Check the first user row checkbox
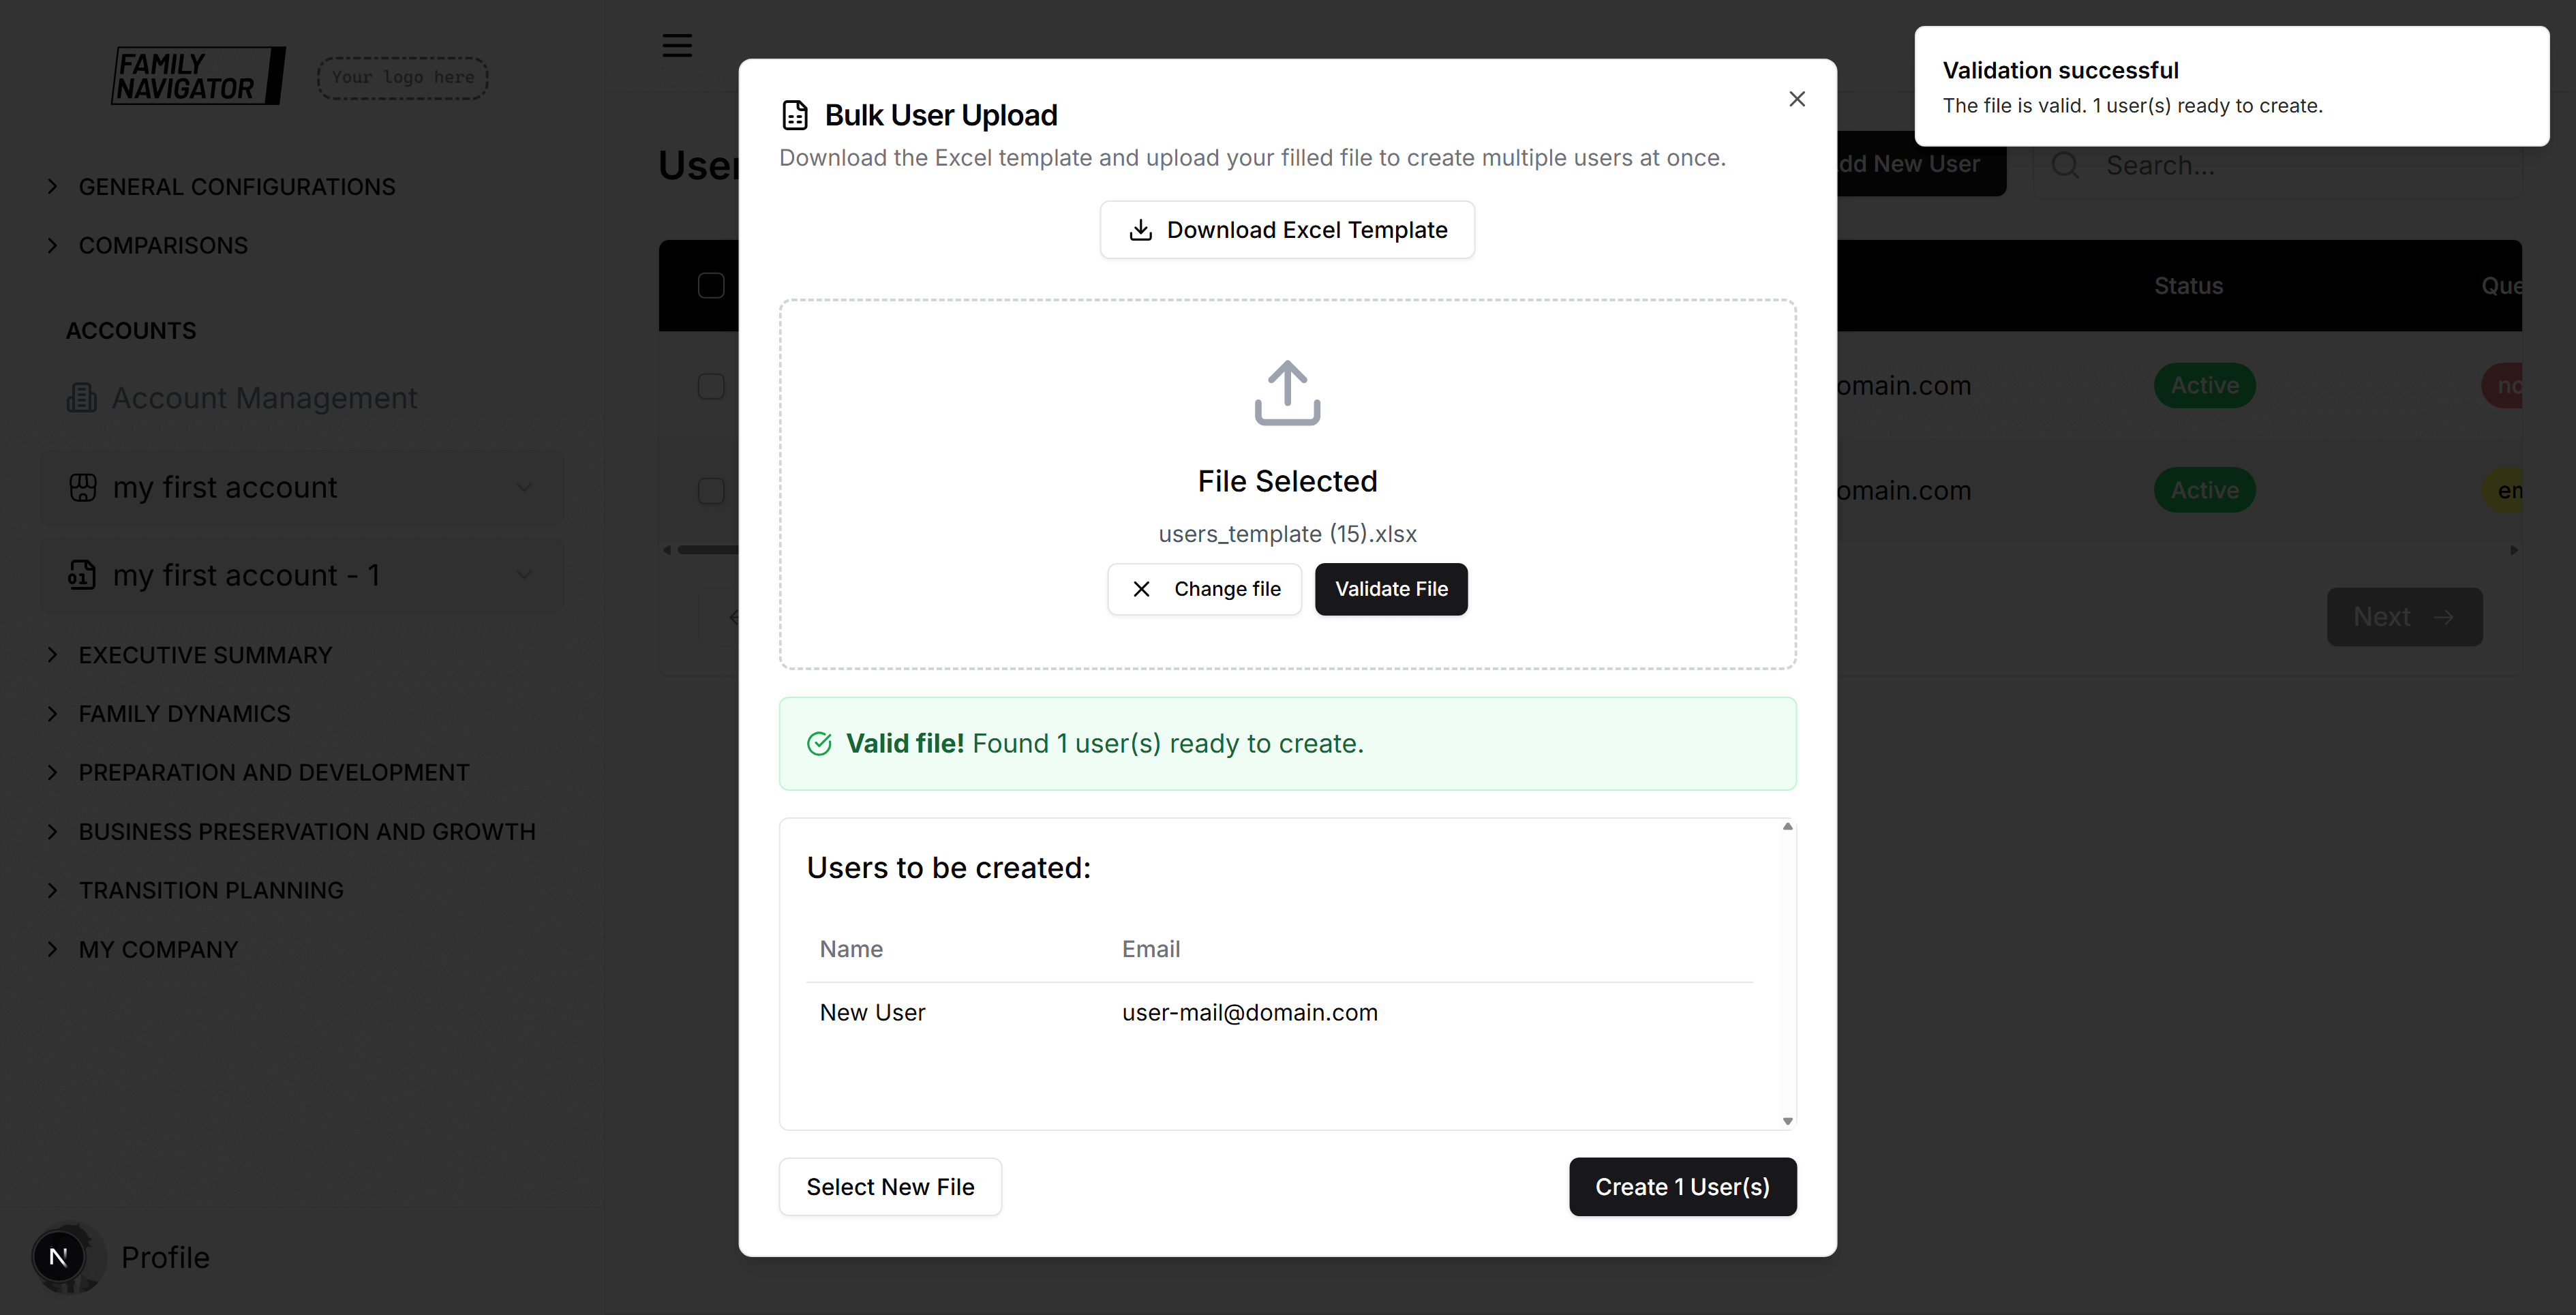This screenshot has width=2576, height=1315. (711, 386)
